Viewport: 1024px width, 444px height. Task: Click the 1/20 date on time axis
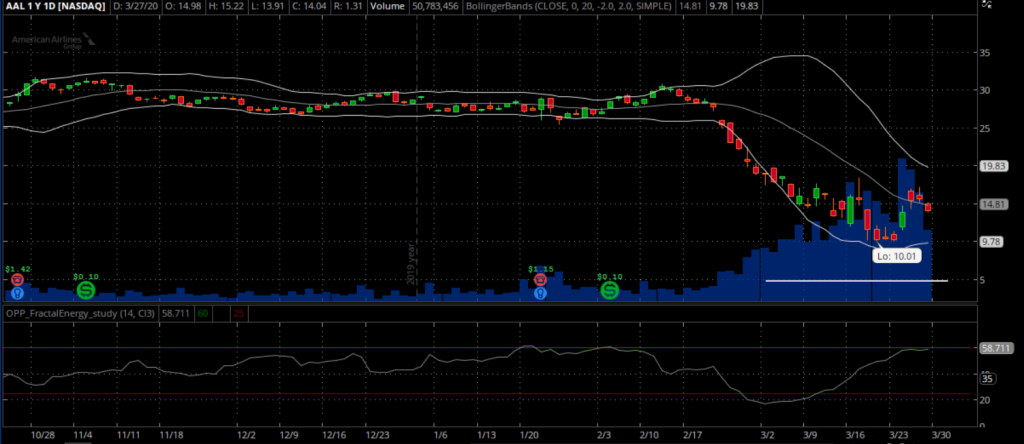tap(528, 435)
